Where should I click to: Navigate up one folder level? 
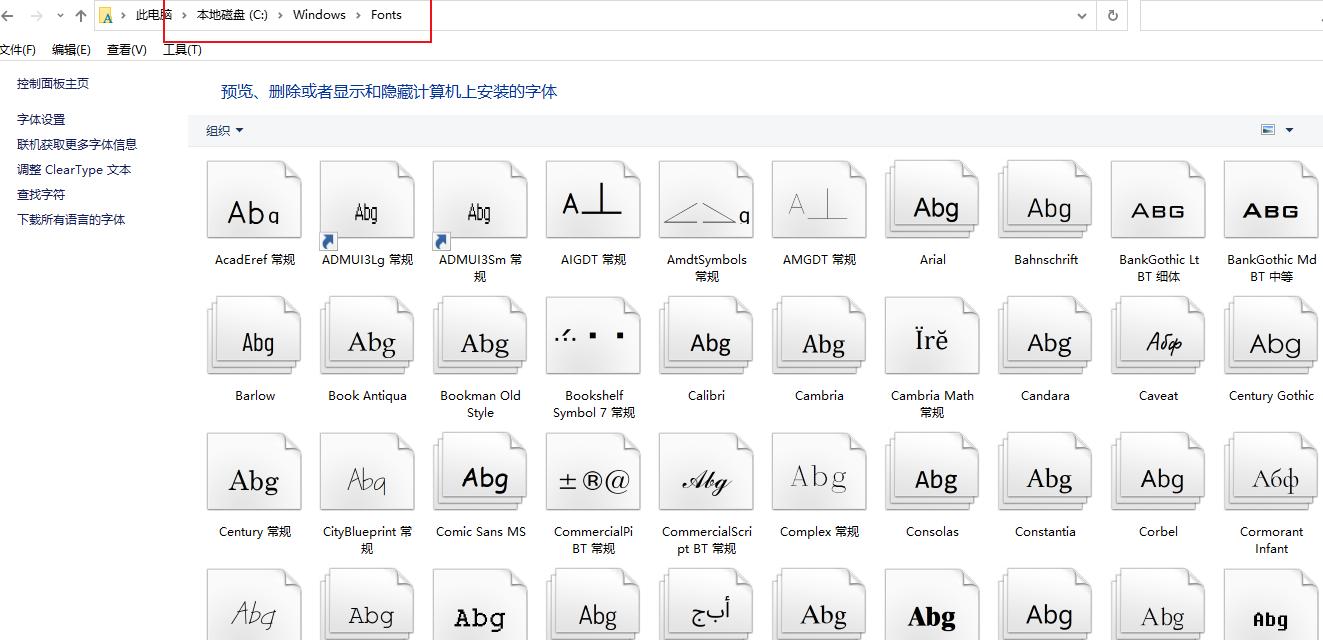tap(80, 15)
